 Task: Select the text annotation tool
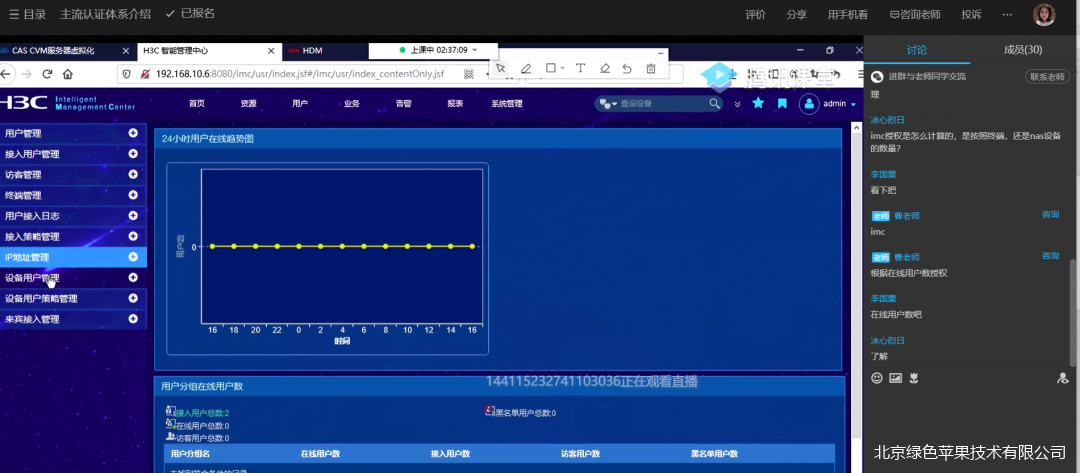tap(580, 68)
